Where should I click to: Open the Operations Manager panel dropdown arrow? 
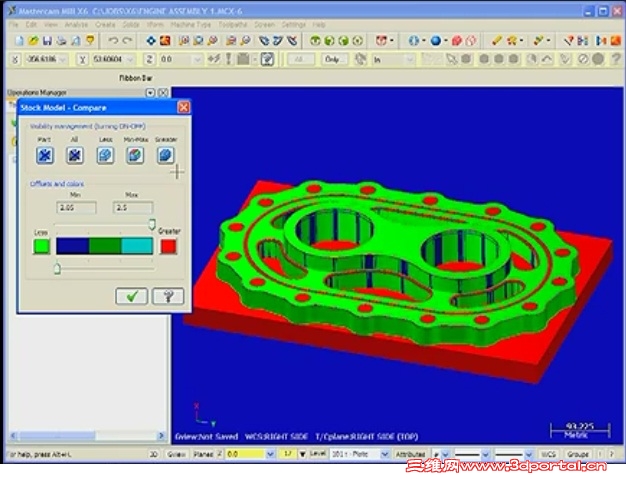[x=150, y=93]
